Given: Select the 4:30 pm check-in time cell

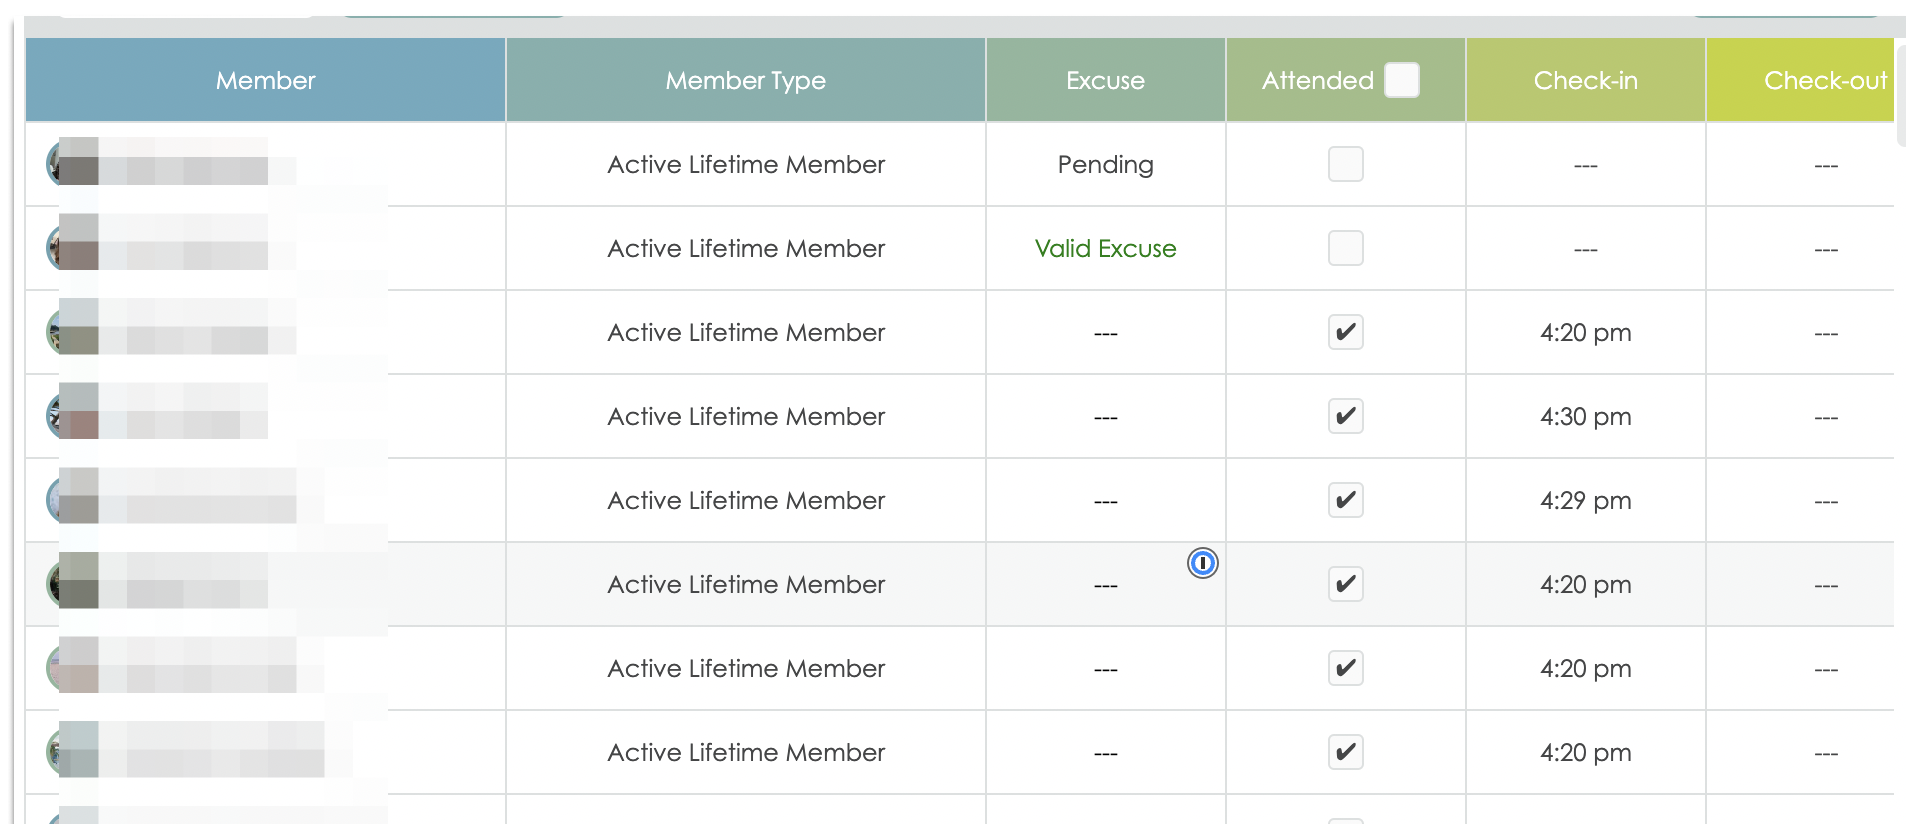Looking at the screenshot, I should click(x=1585, y=417).
